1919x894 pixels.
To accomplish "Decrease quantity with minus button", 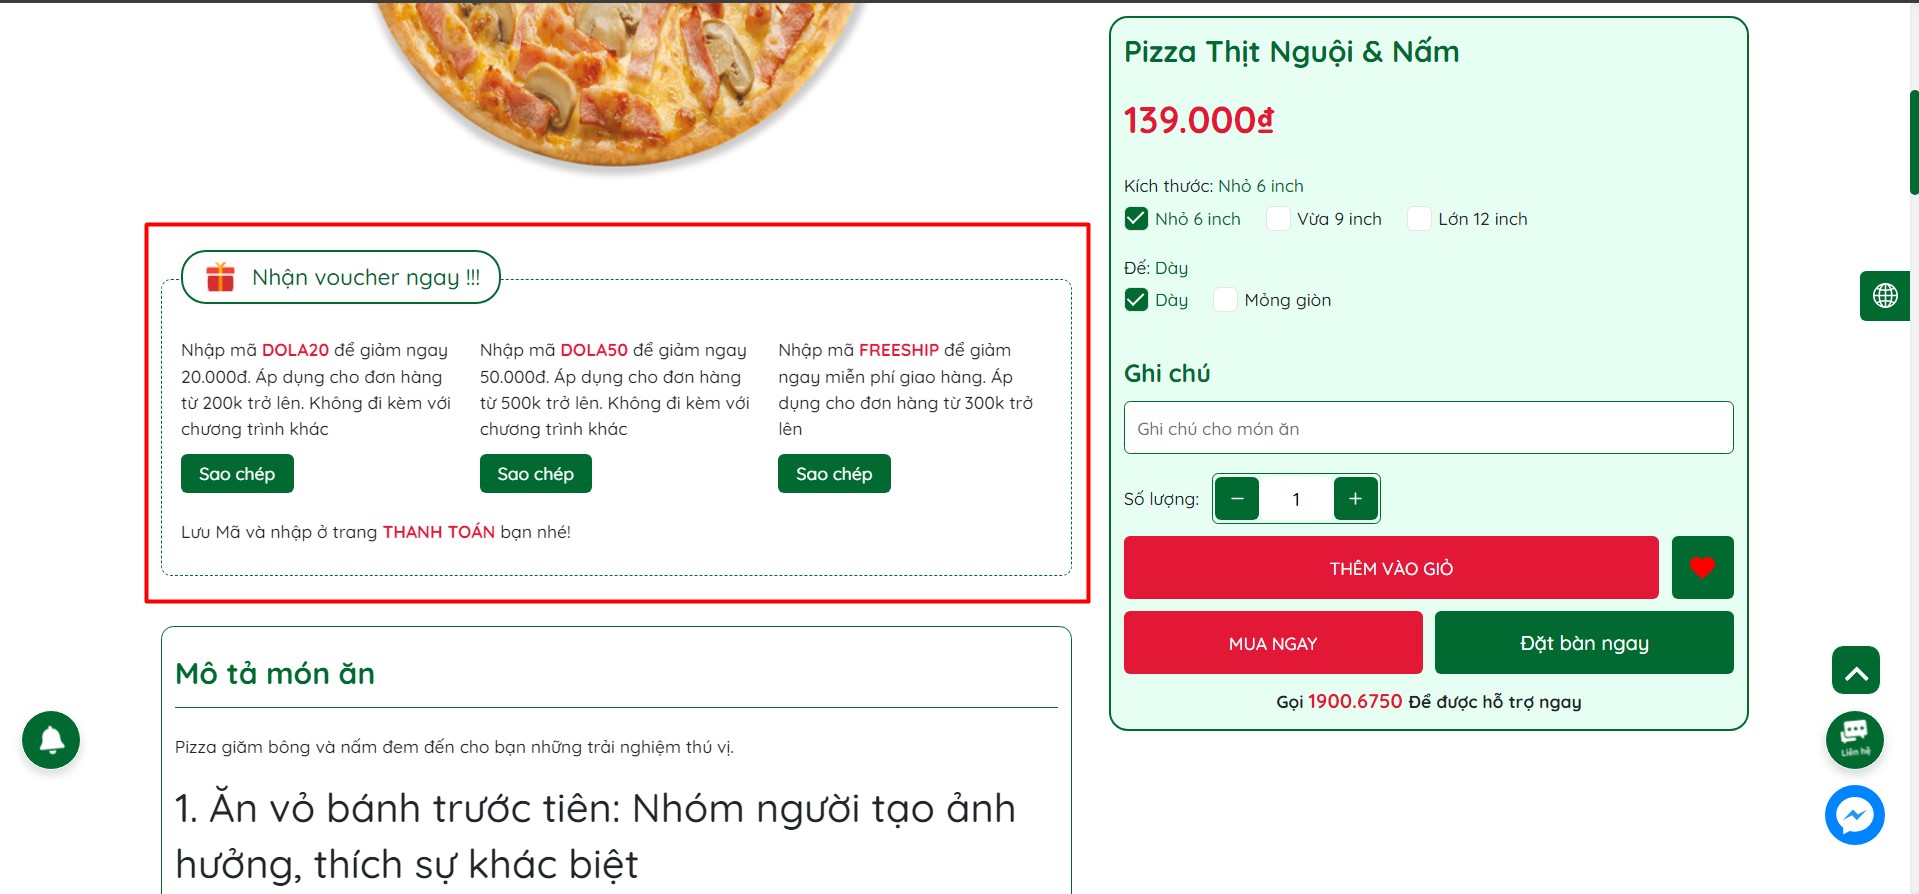I will 1237,498.
